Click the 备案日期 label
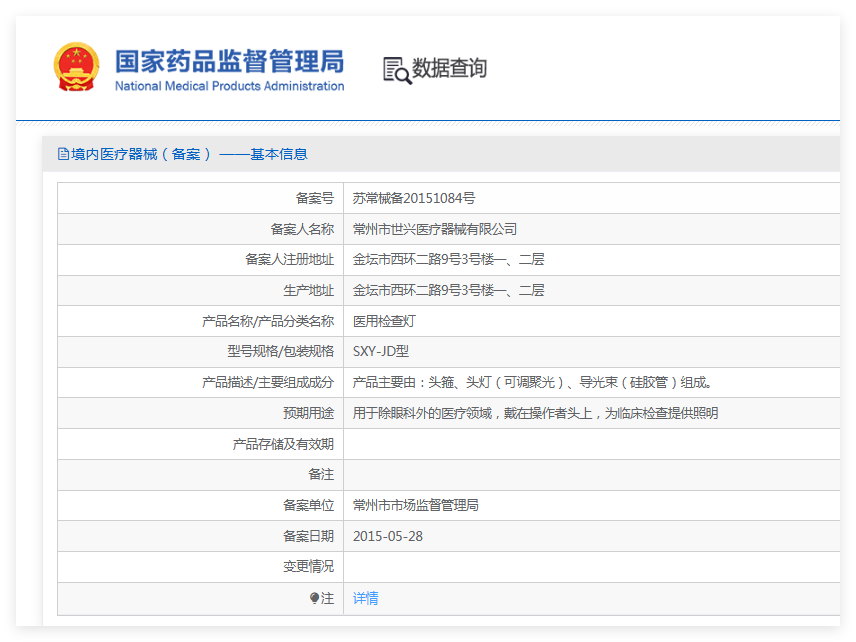 [308, 536]
